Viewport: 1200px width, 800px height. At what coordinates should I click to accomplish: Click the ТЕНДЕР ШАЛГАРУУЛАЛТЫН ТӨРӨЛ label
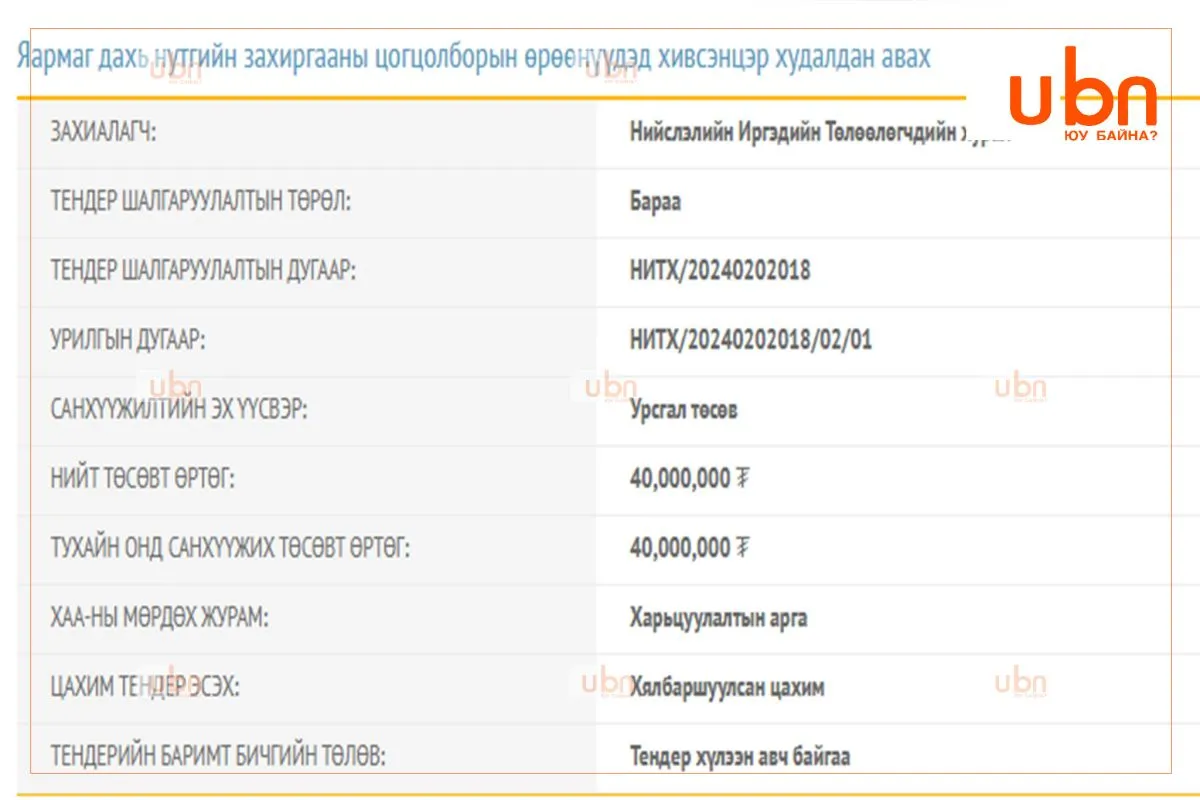pos(201,202)
